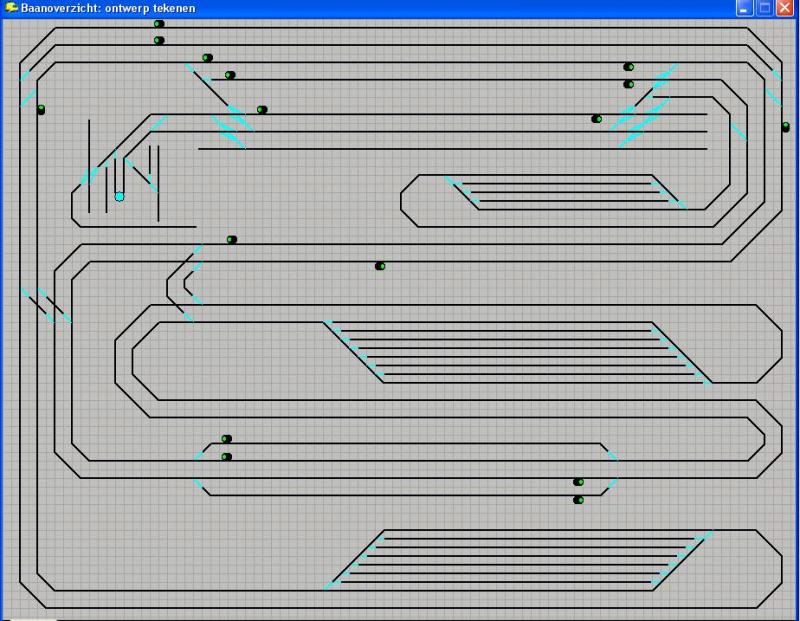Click the lowest, leftmost signal in the upper-right group
This screenshot has height=621, width=800.
click(597, 119)
